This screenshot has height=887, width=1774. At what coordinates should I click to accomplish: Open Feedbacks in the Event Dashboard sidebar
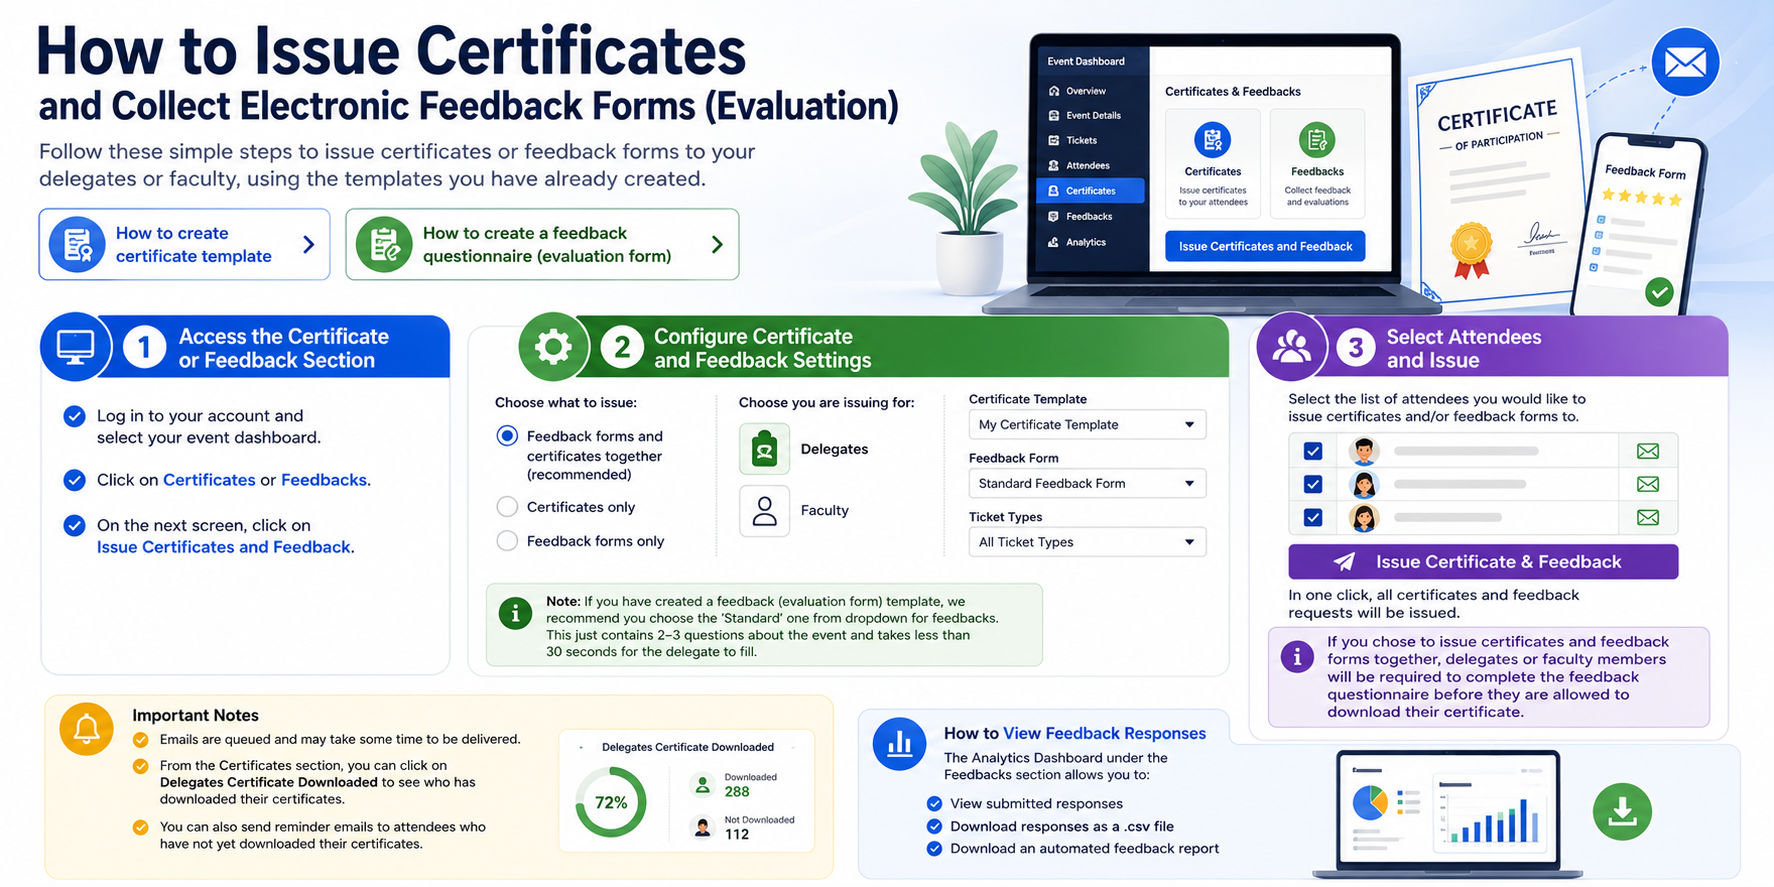pos(1088,216)
